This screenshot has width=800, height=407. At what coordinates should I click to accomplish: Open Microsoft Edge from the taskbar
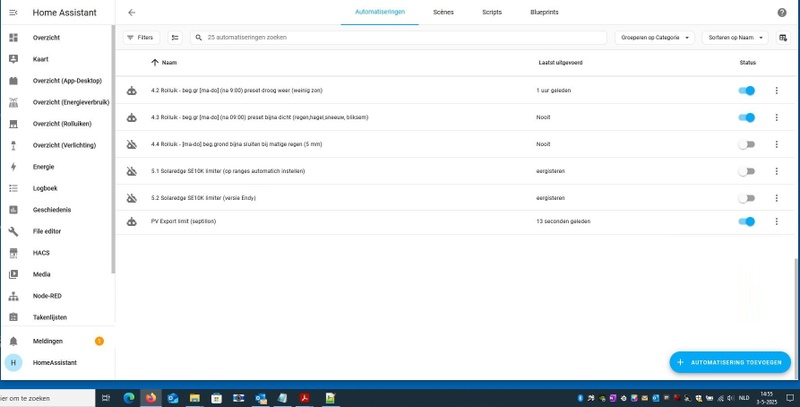click(129, 398)
